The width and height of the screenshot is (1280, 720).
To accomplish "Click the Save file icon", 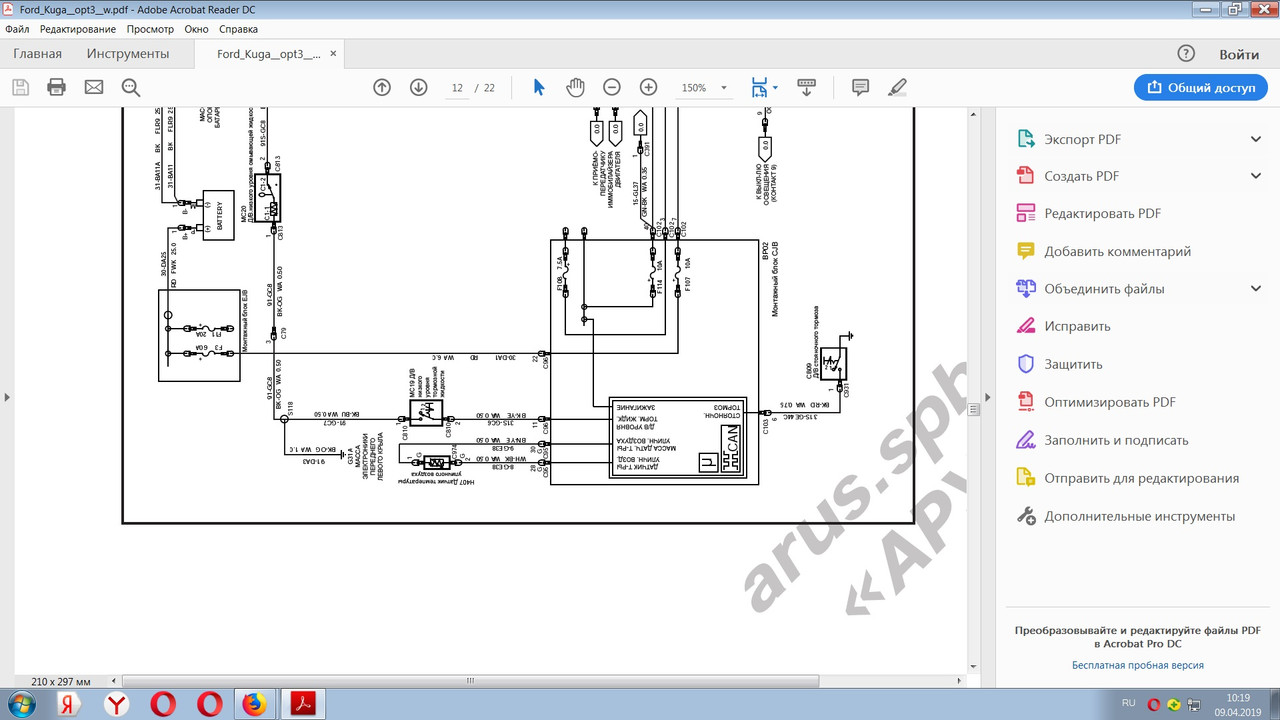I will pyautogui.click(x=20, y=87).
